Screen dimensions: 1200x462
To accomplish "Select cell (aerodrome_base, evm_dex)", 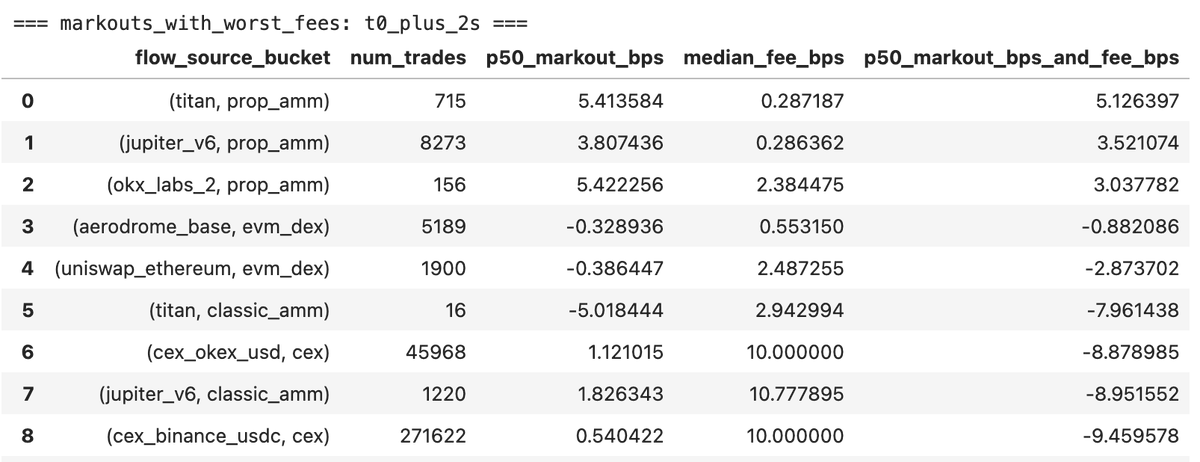I will 201,227.
